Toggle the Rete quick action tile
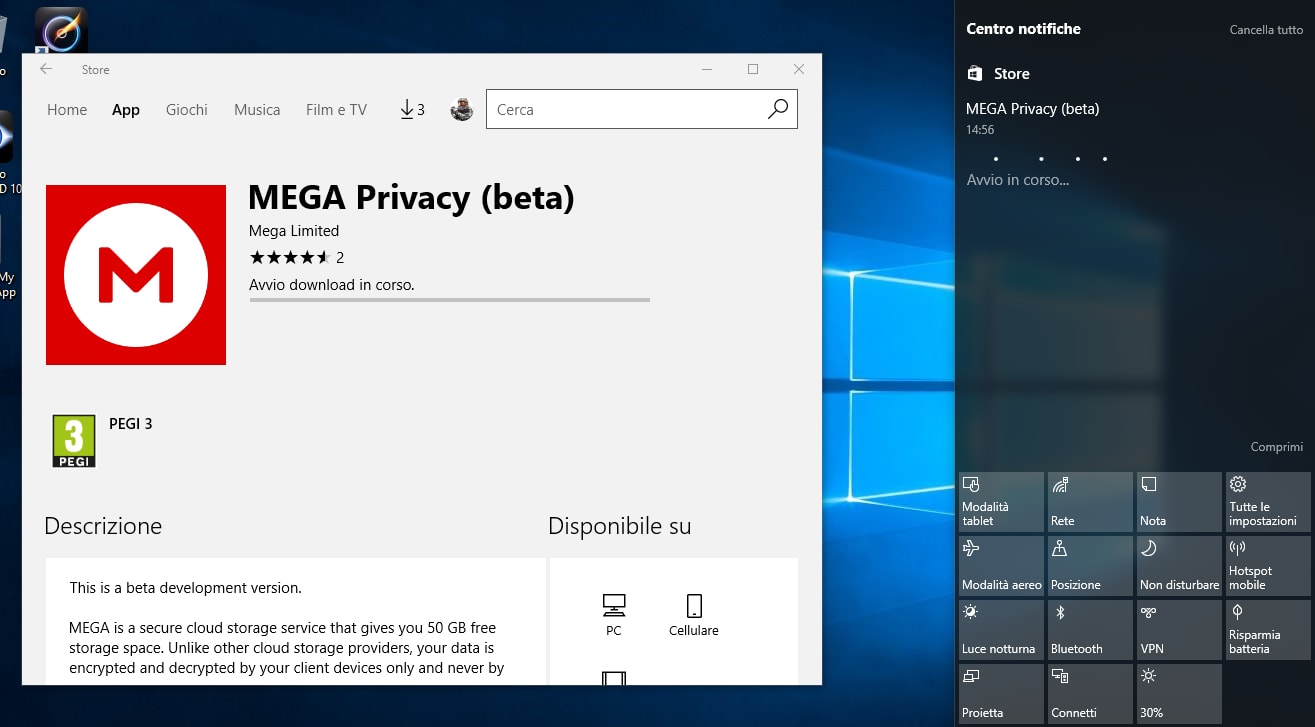Image resolution: width=1315 pixels, height=727 pixels. coord(1090,502)
